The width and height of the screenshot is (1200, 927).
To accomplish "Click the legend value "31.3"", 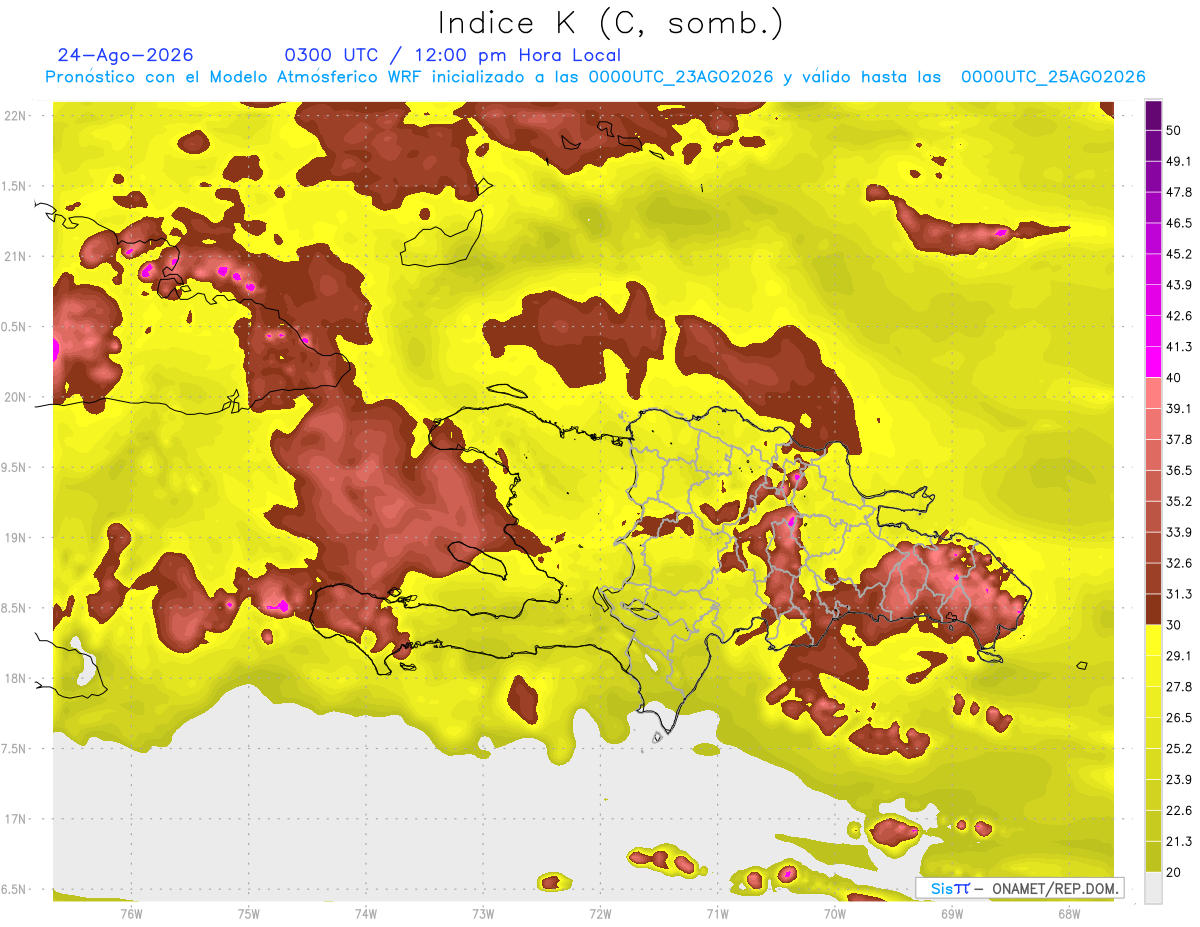I will pos(1180,594).
